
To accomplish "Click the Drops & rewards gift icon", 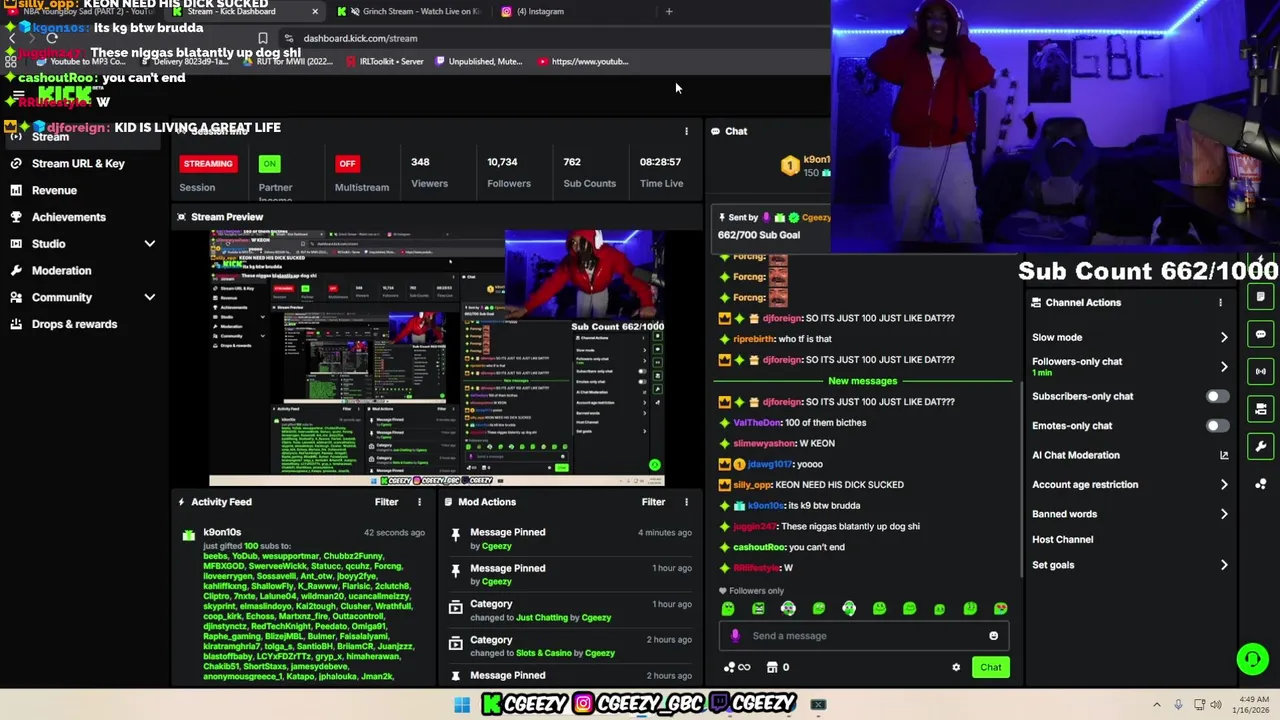I will [x=16, y=324].
